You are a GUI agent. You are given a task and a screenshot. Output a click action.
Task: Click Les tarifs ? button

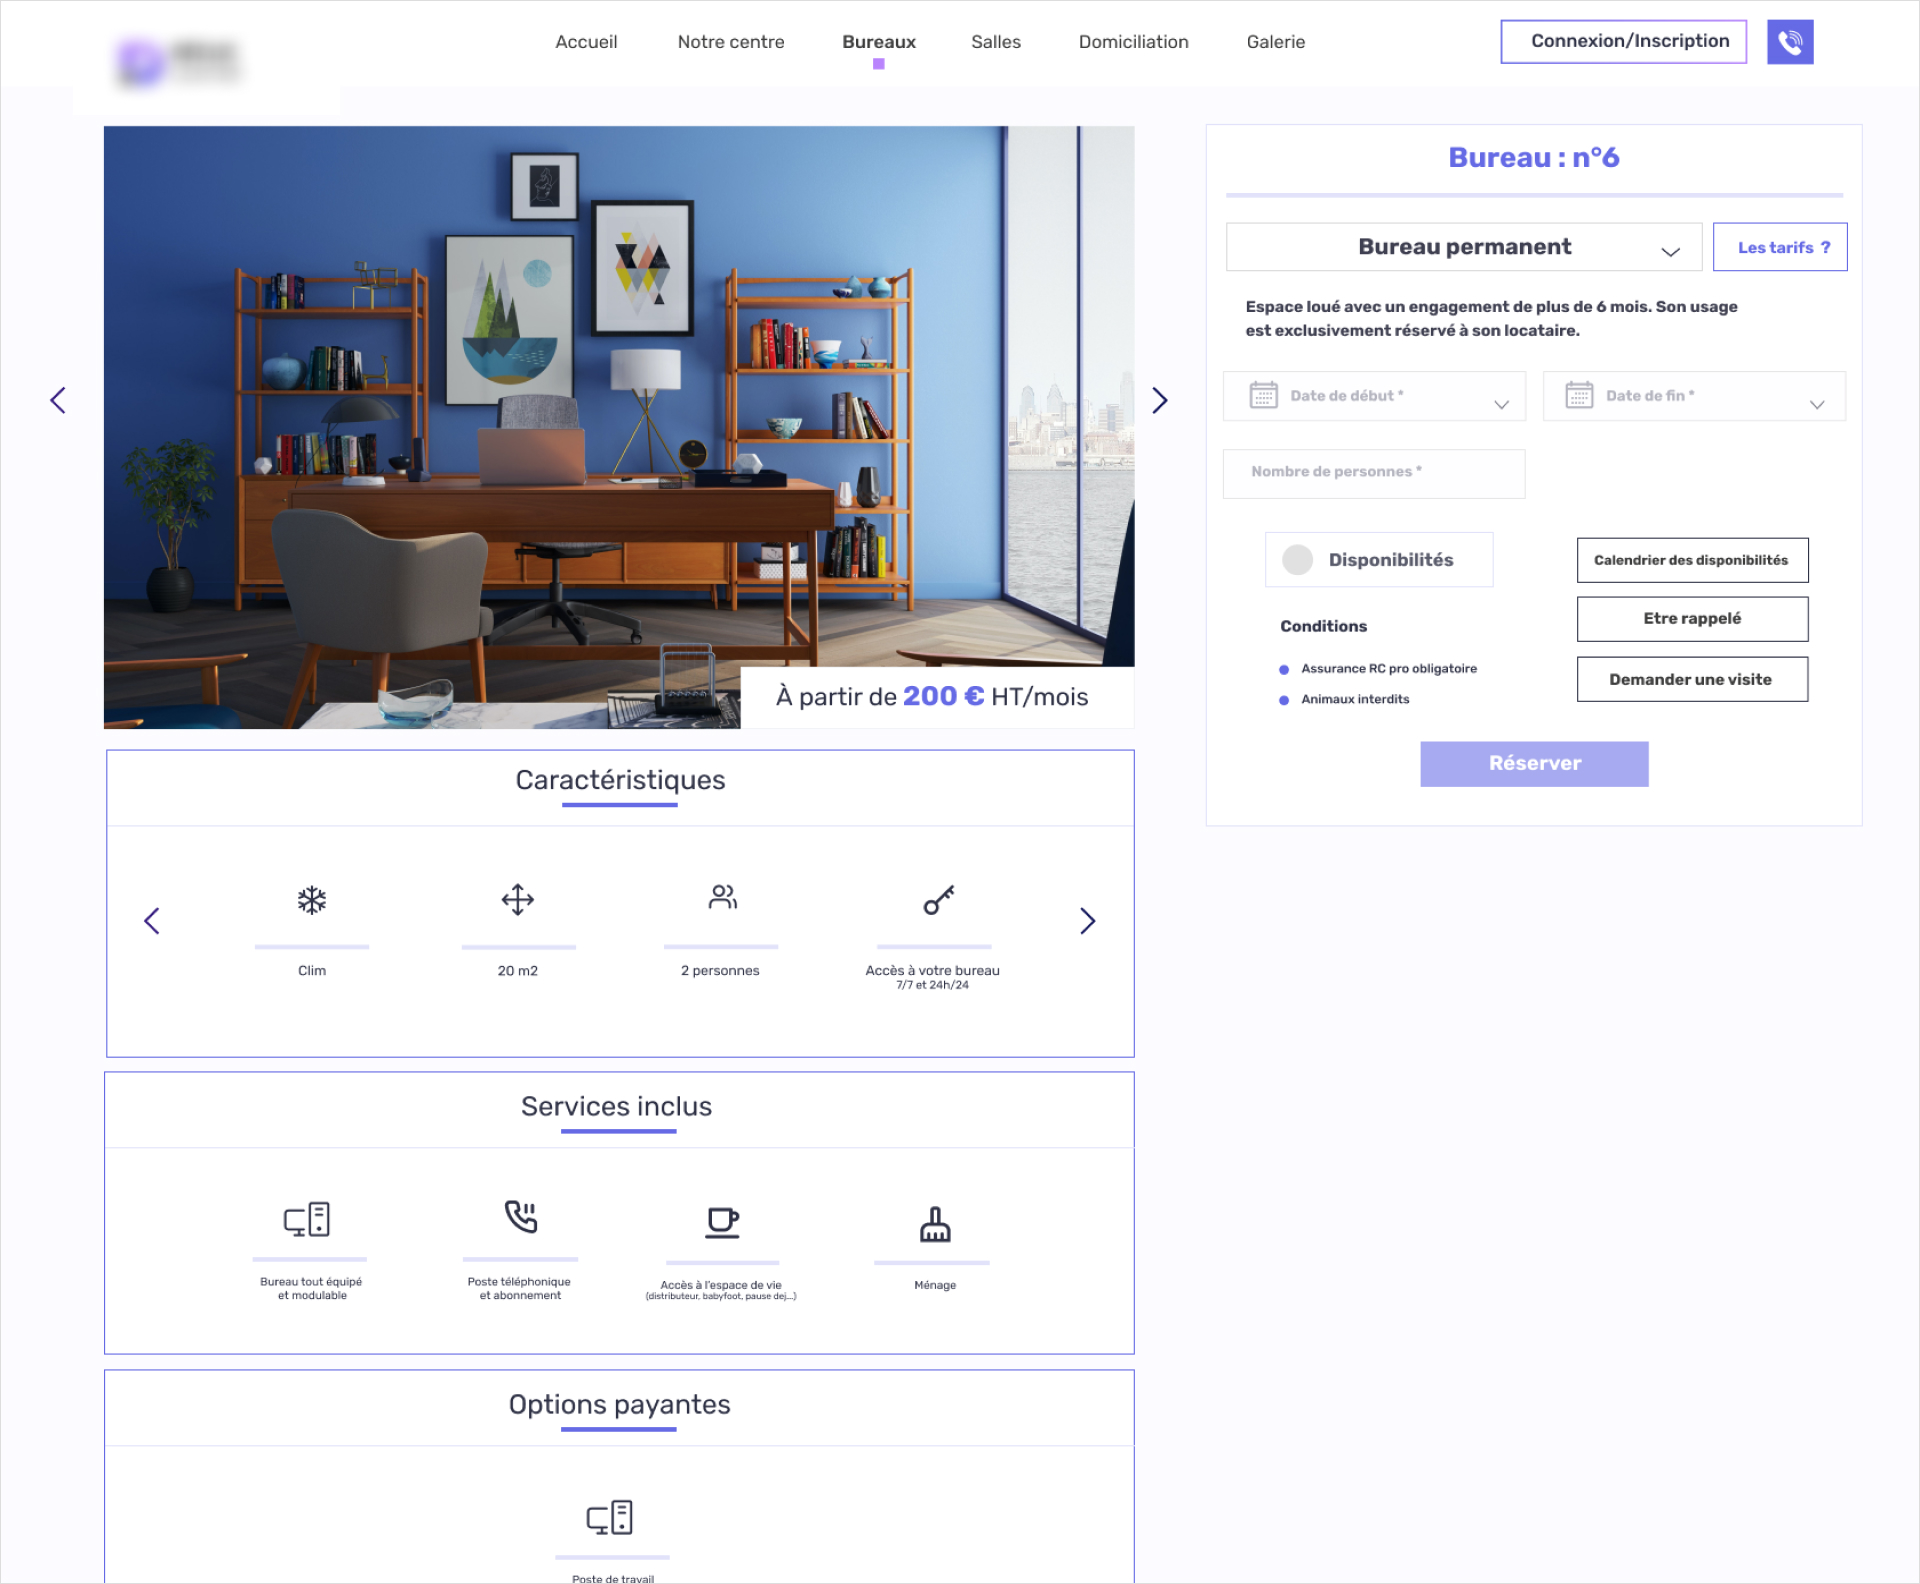[x=1780, y=247]
